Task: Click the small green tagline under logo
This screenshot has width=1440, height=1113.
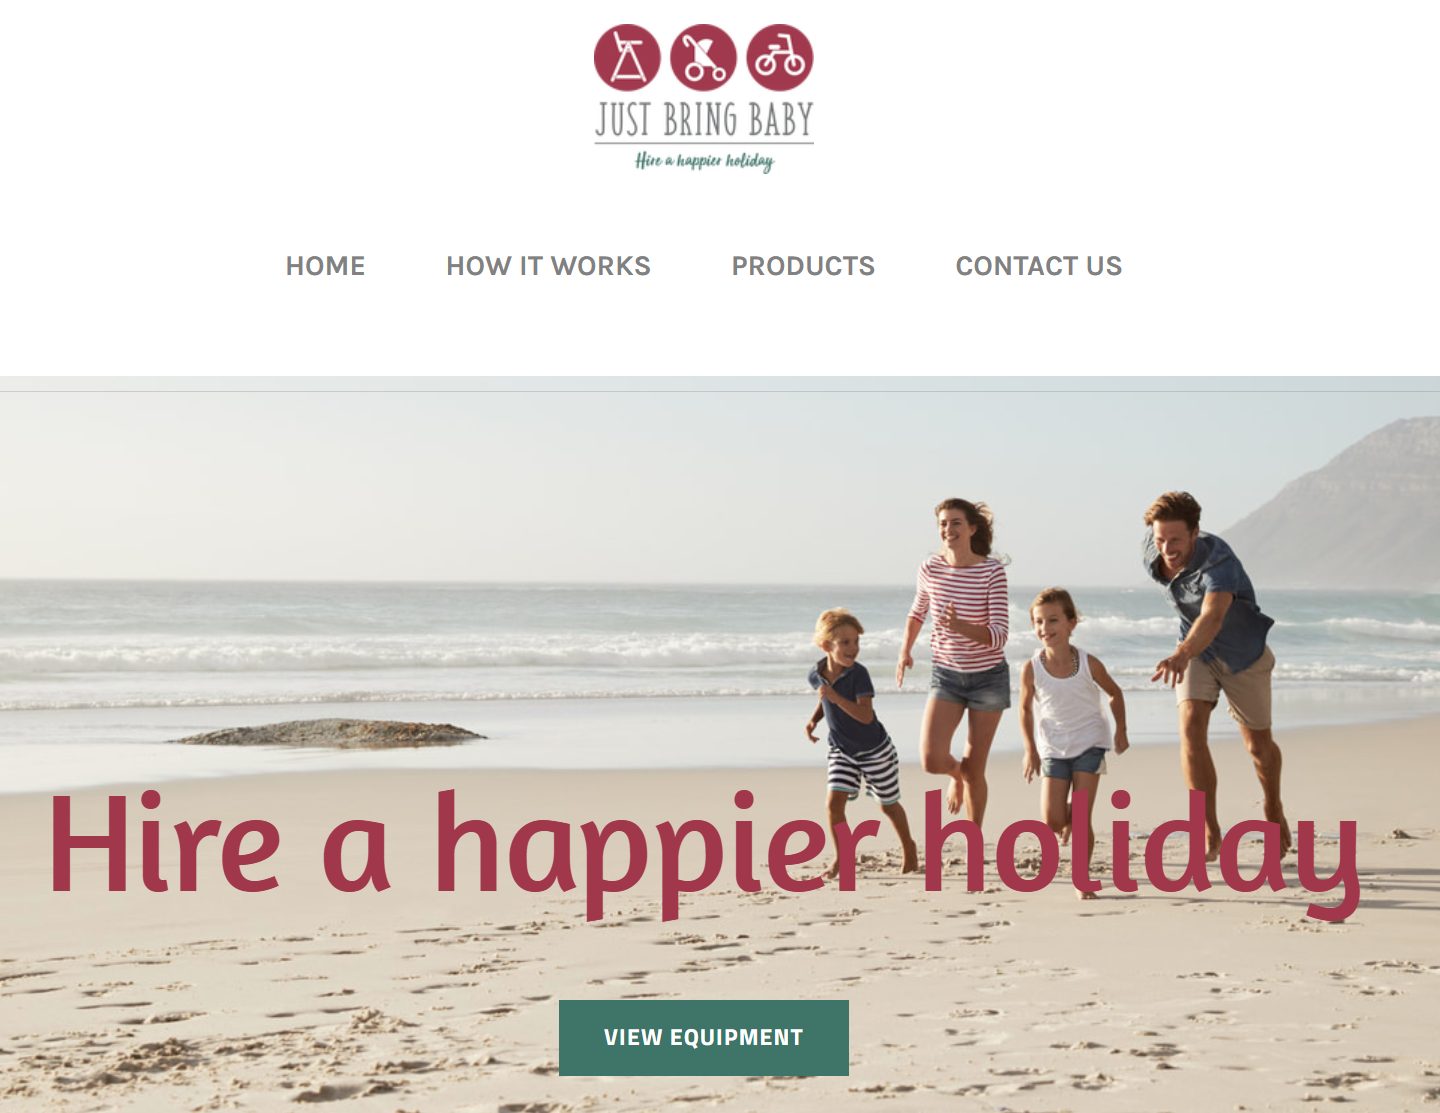Action: (704, 161)
